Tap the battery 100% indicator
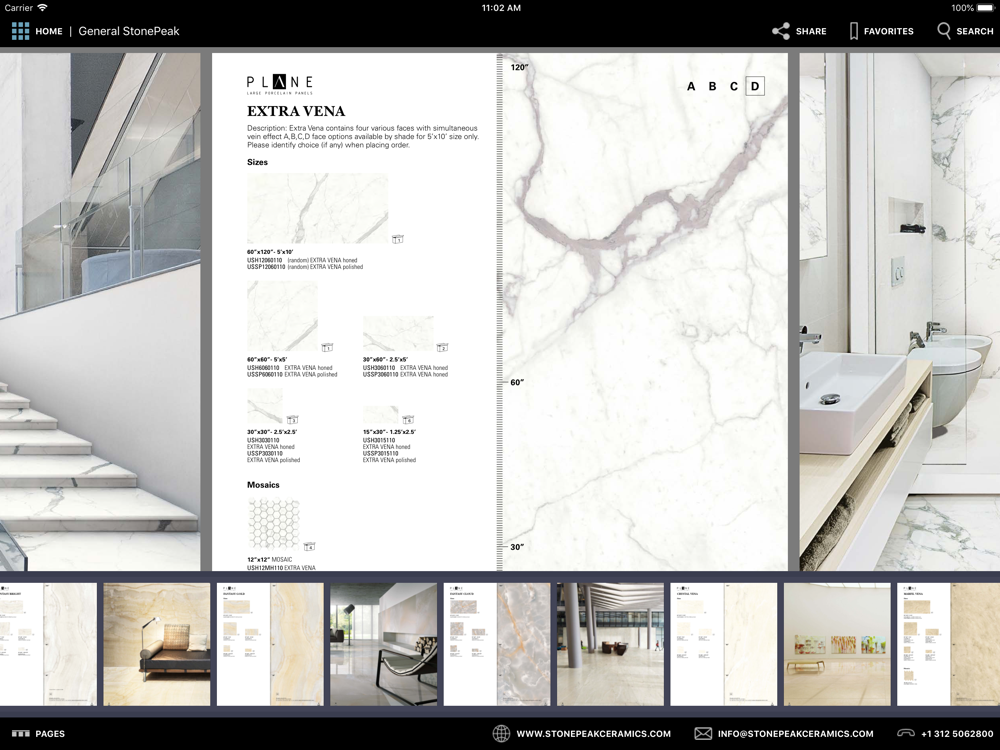The width and height of the screenshot is (1000, 750). point(972,8)
